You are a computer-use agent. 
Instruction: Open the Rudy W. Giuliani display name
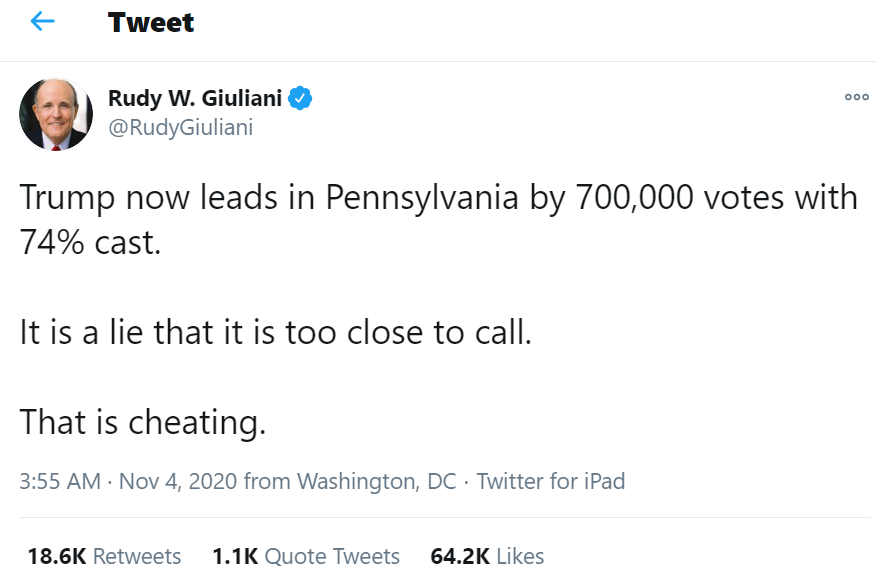(195, 98)
